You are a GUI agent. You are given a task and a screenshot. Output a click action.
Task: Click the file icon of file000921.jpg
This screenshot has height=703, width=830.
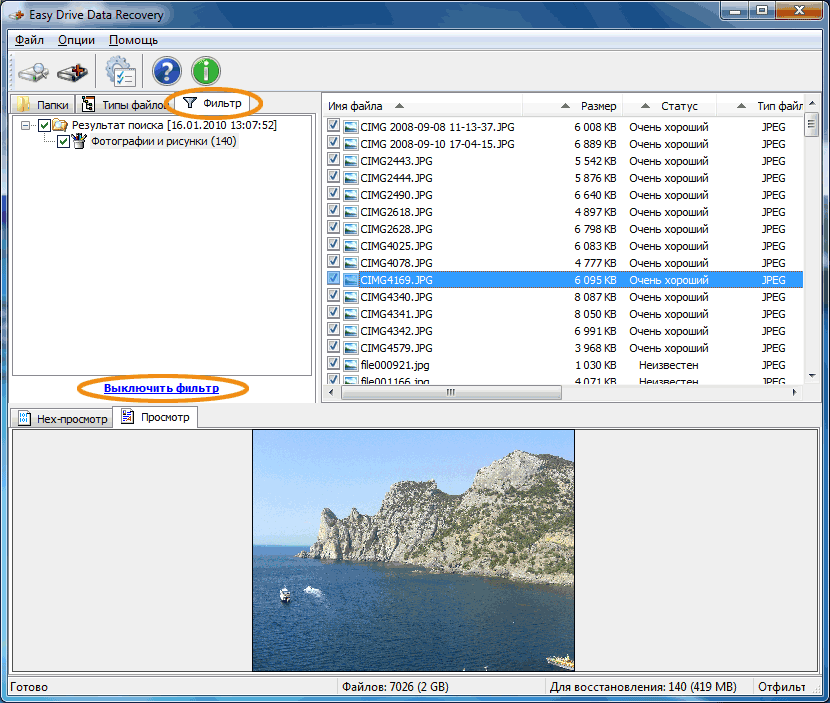tap(350, 365)
